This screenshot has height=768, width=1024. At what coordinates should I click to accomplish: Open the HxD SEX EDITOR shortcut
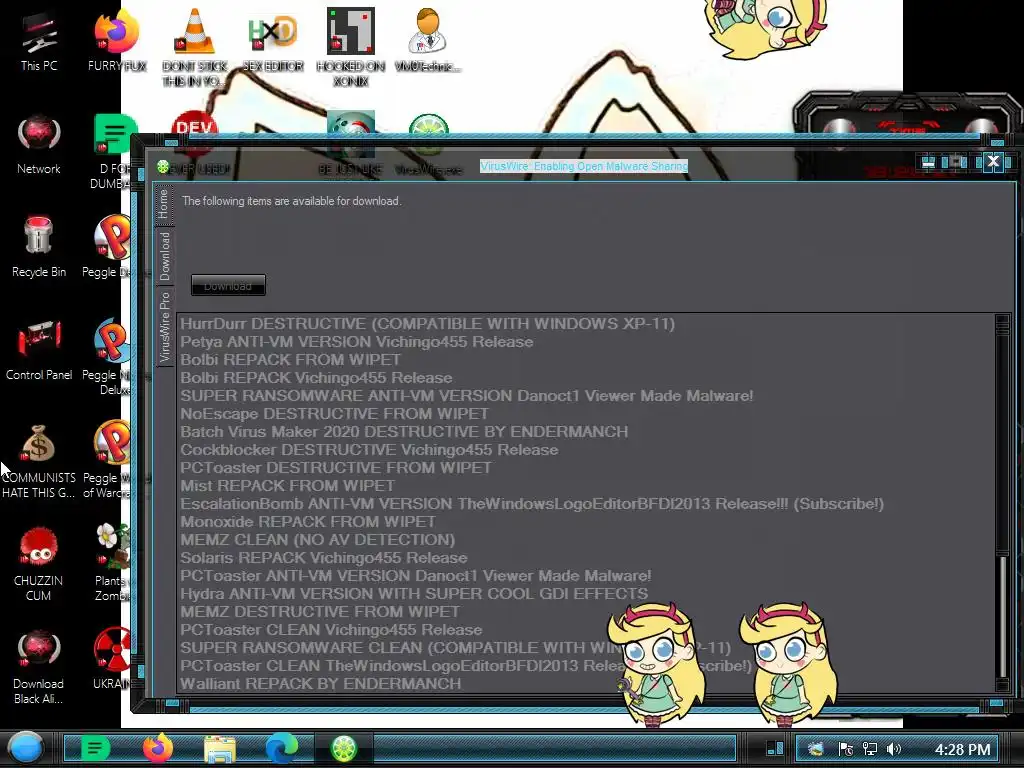273,42
